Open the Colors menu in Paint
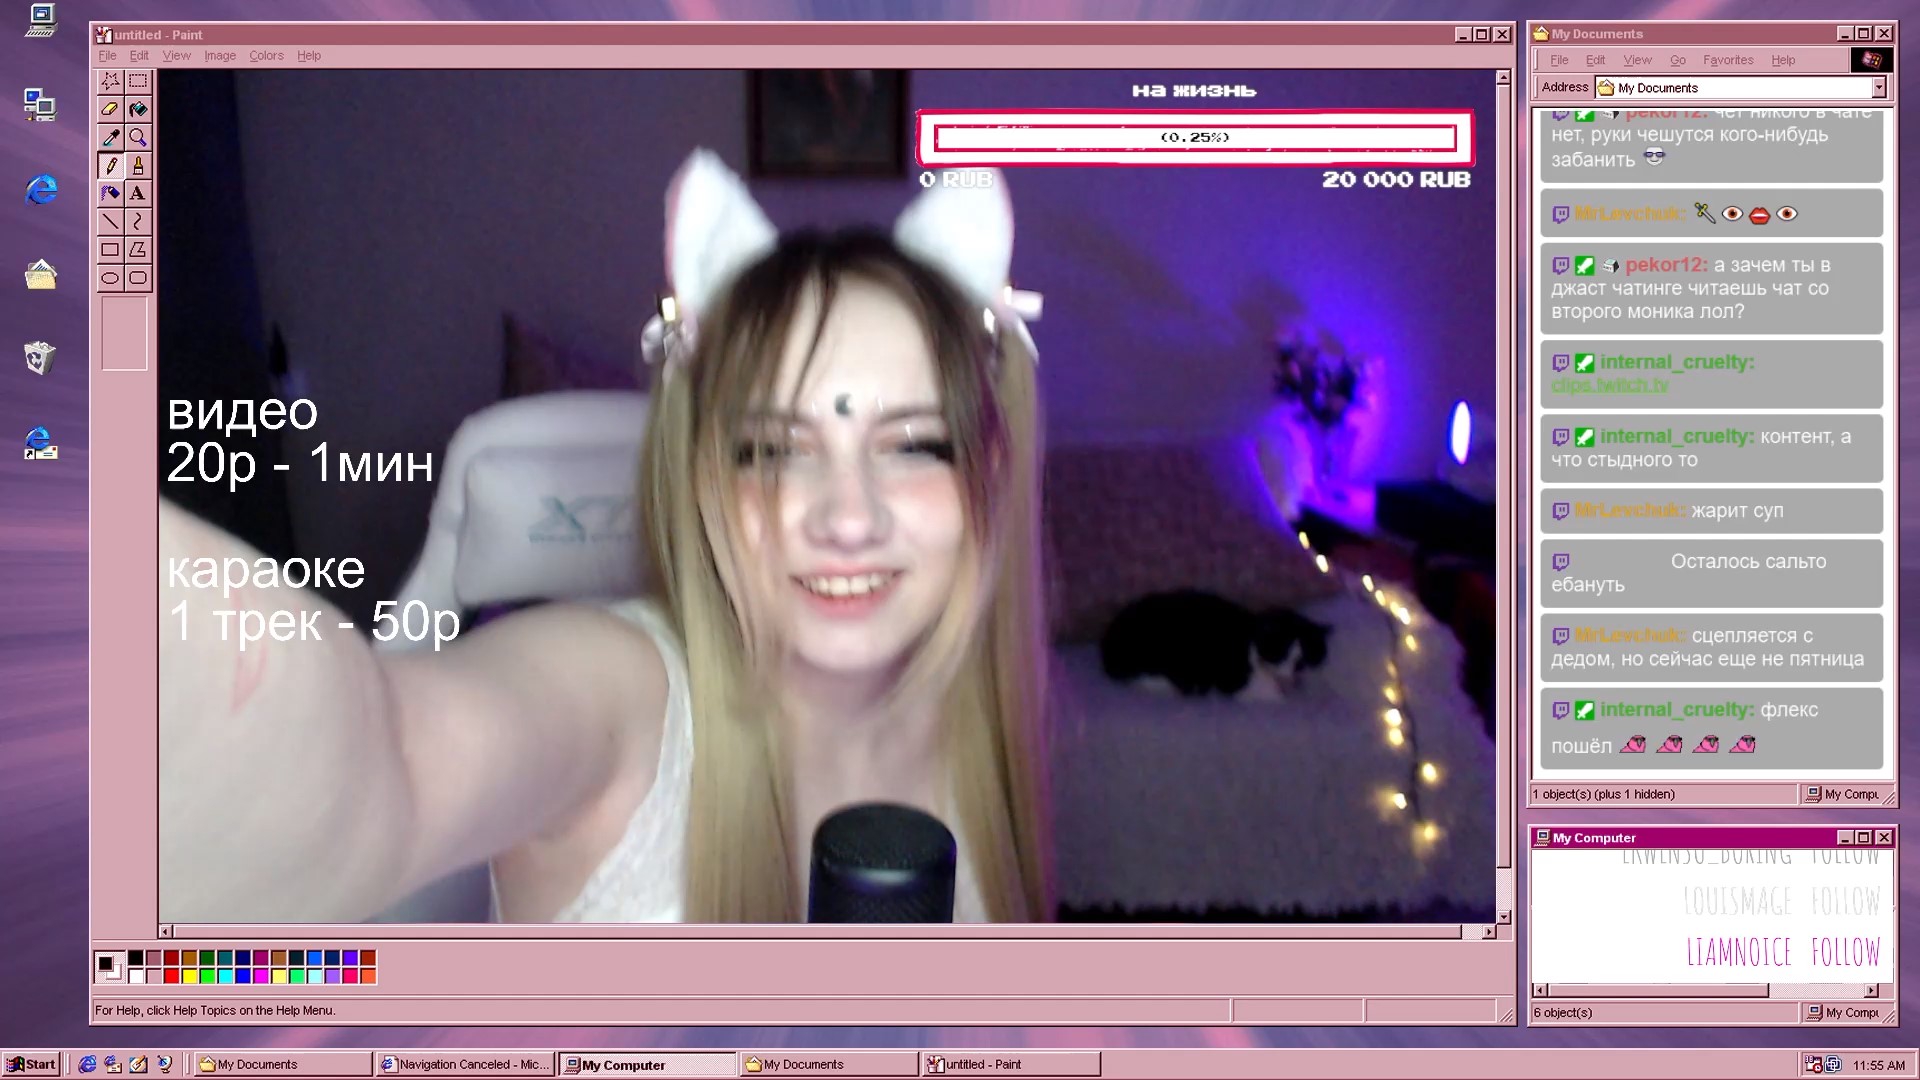Screen dimensions: 1920x1080 [x=266, y=56]
